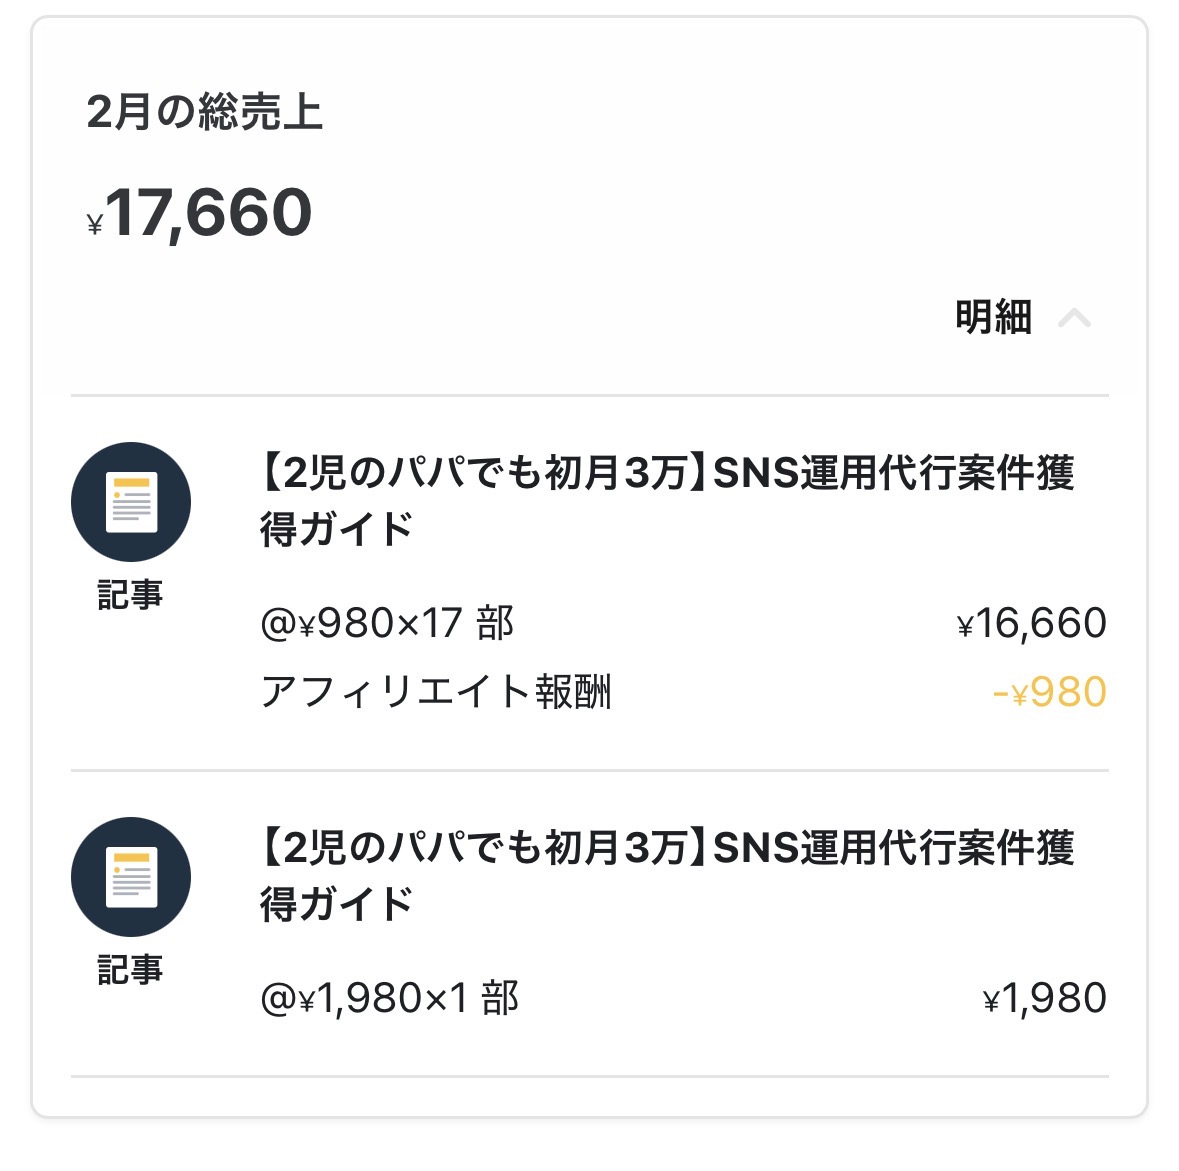This screenshot has height=1171, width=1179.
Task: Click the 記事 label under the second icon
Action: click(x=130, y=969)
